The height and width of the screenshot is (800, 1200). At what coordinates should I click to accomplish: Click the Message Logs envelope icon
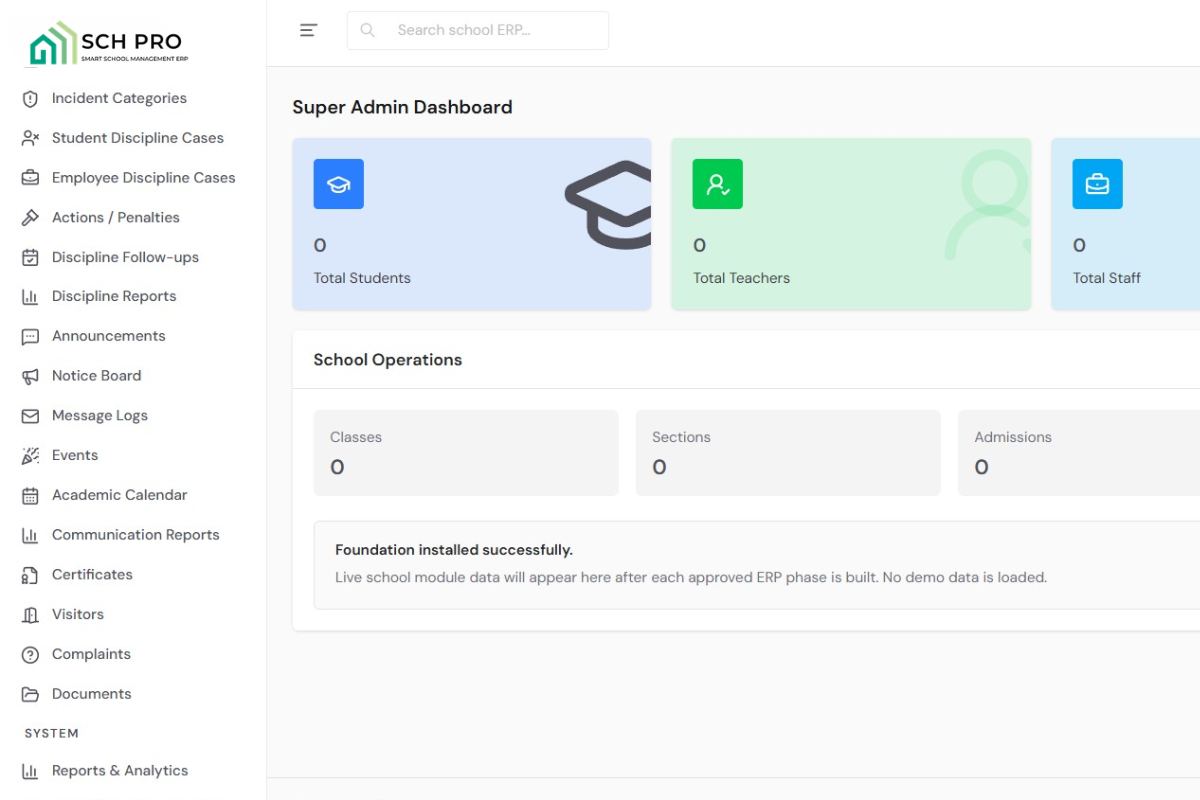(x=31, y=416)
